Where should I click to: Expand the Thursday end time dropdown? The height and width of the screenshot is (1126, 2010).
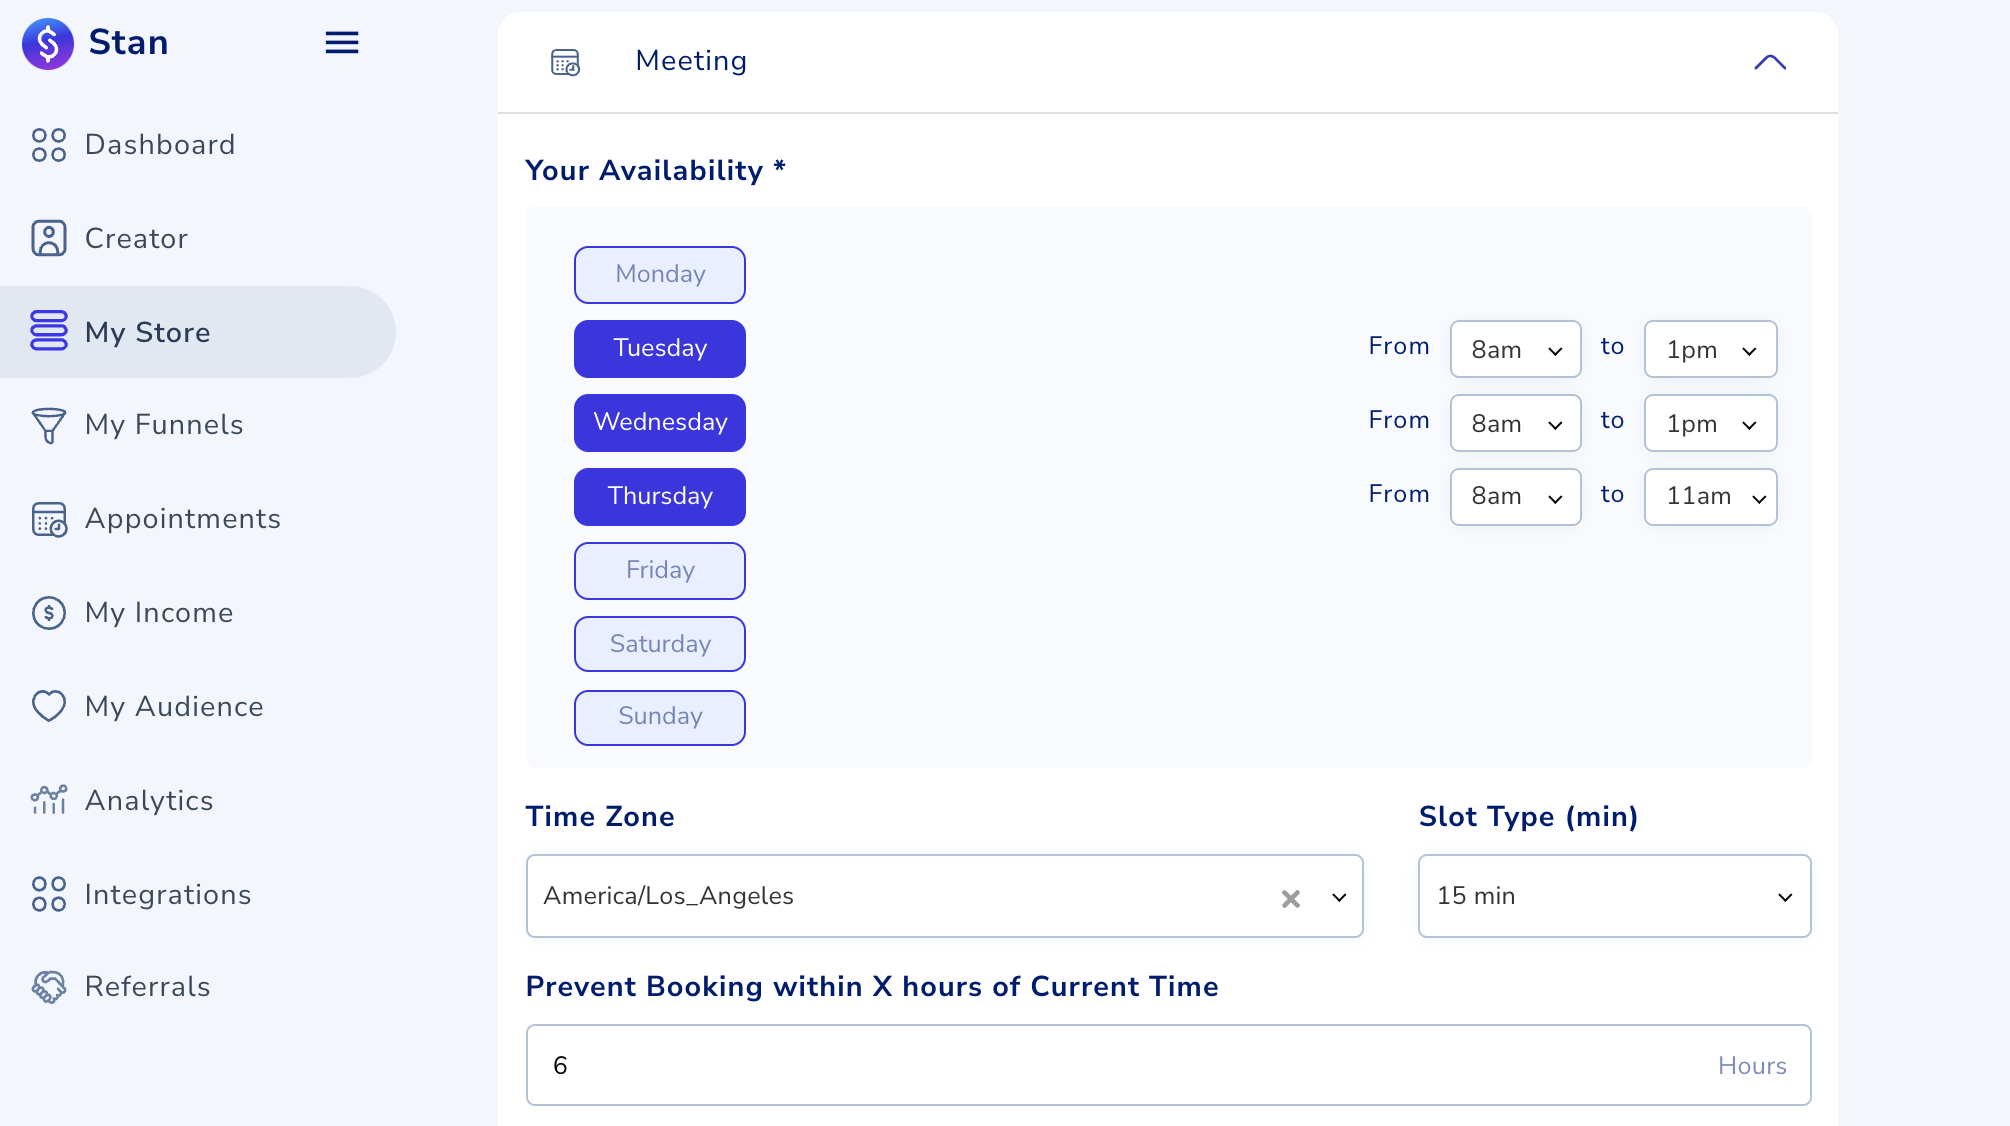click(1710, 495)
